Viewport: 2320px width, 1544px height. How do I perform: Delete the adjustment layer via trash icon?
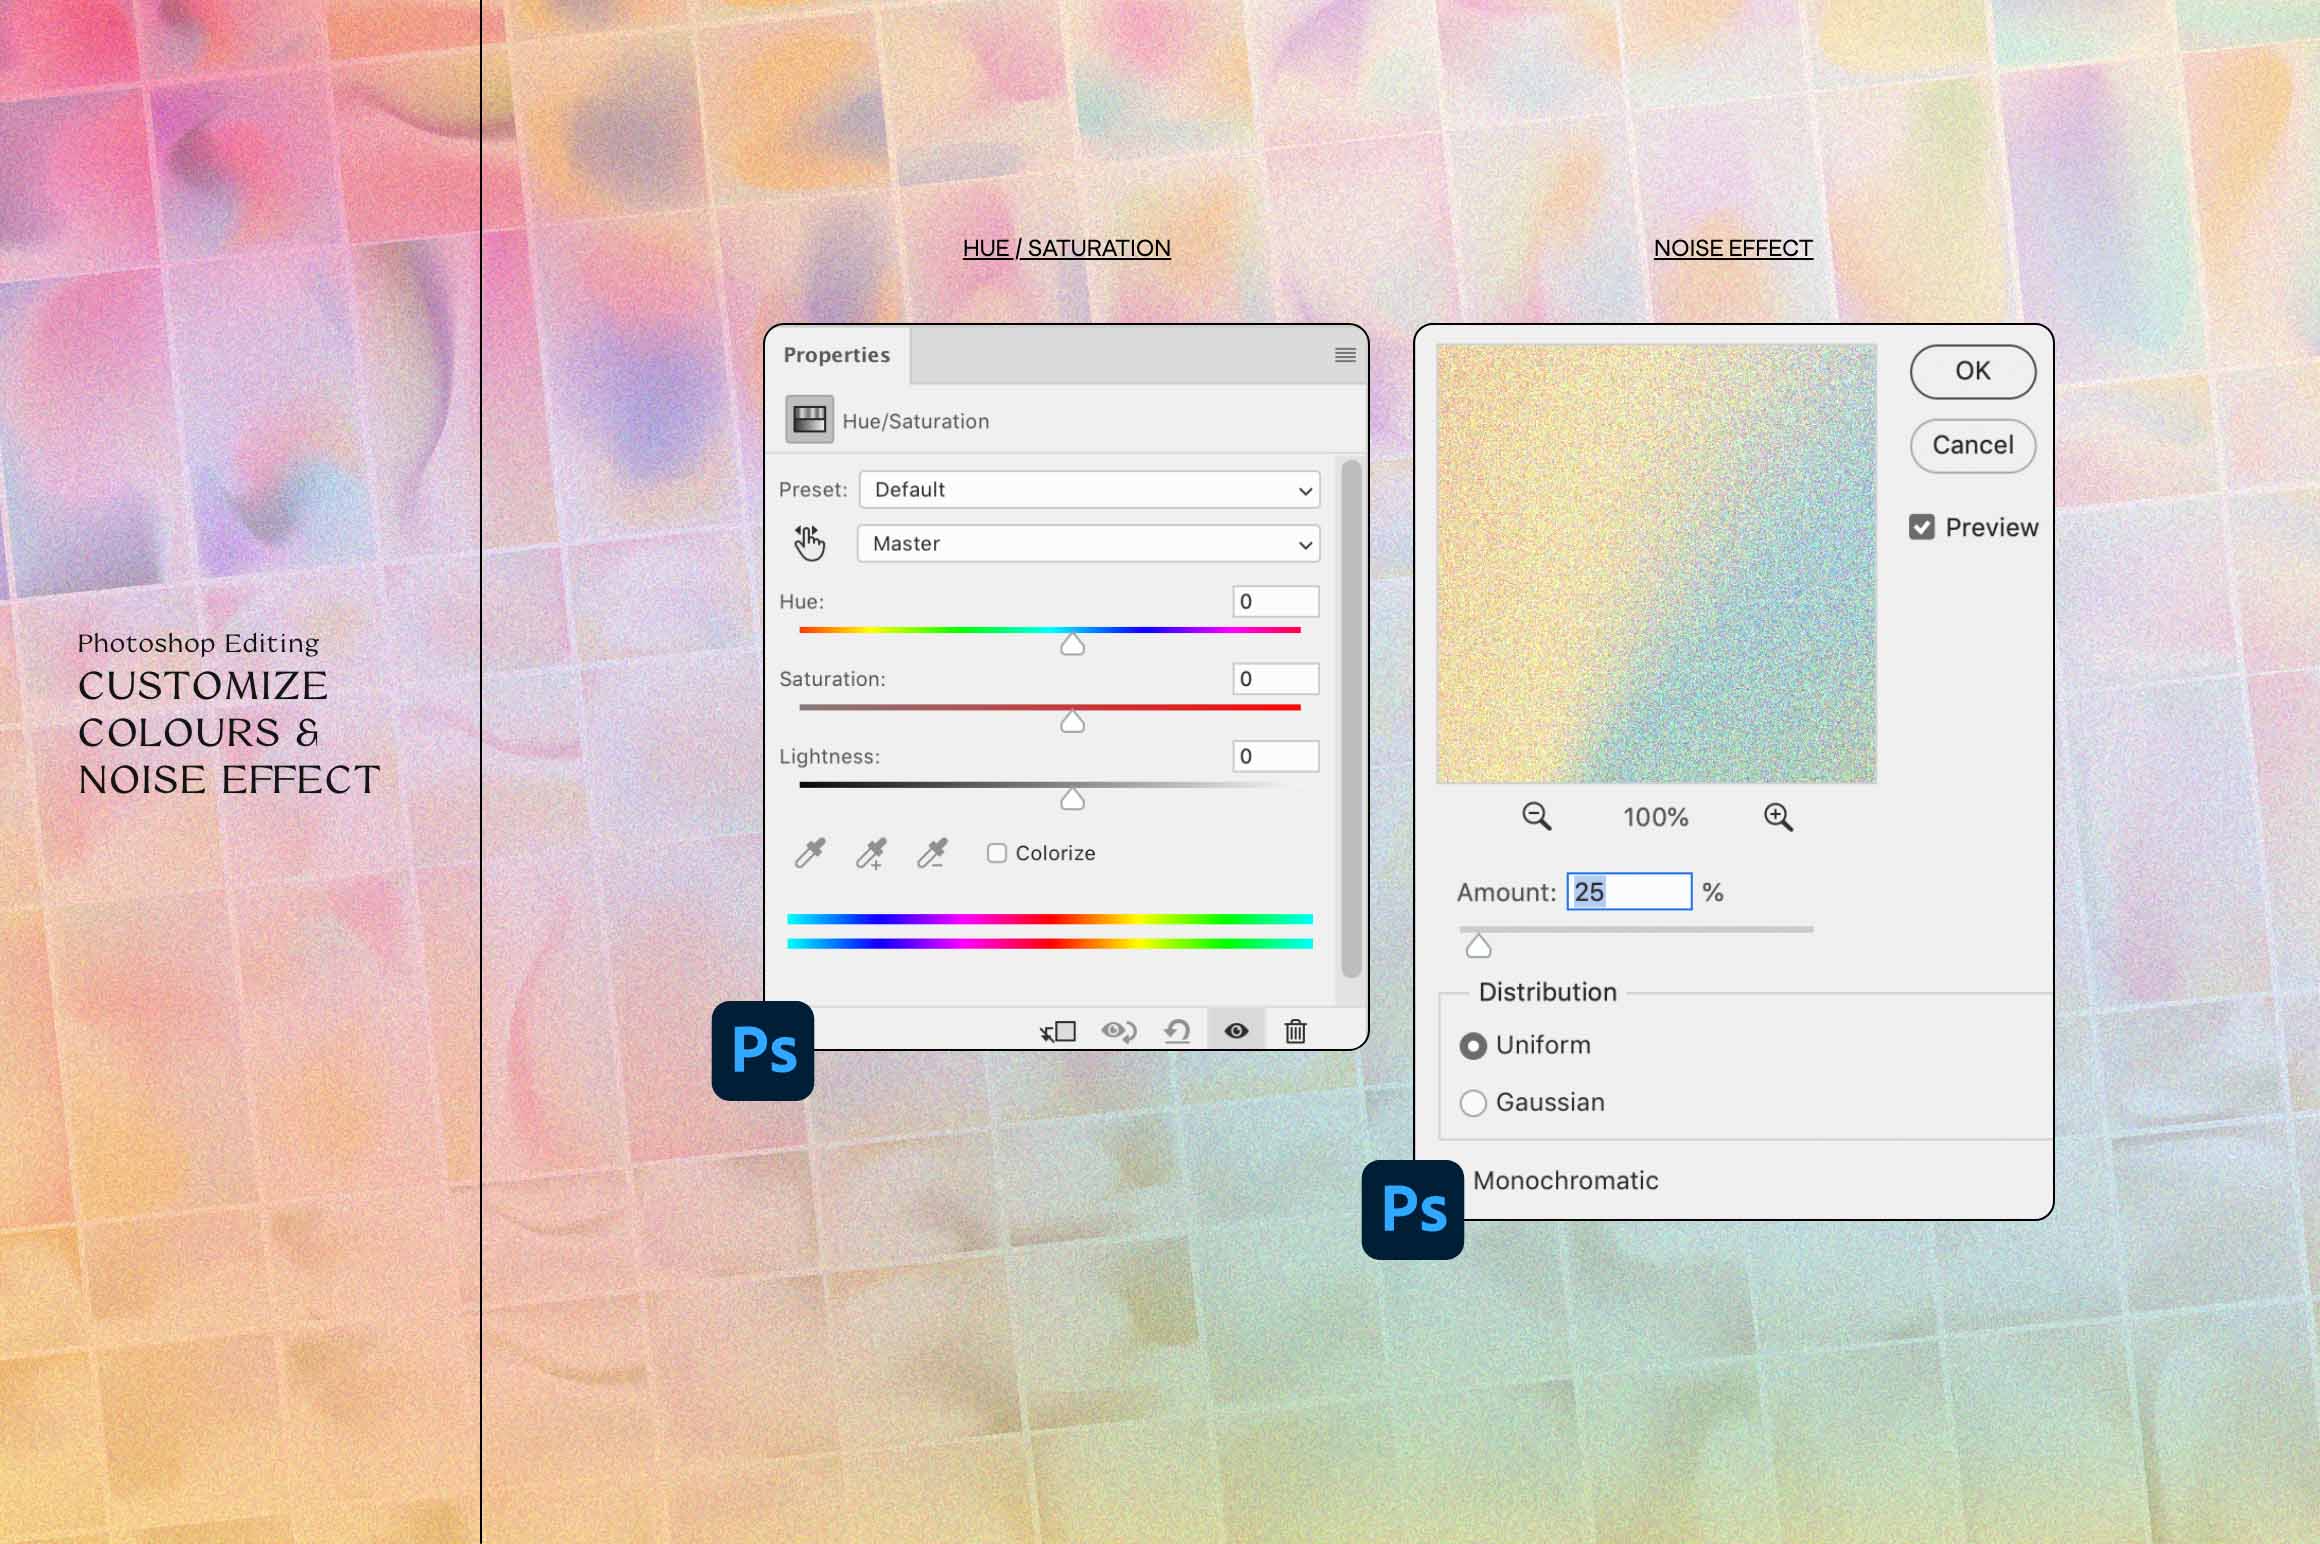click(1295, 1031)
